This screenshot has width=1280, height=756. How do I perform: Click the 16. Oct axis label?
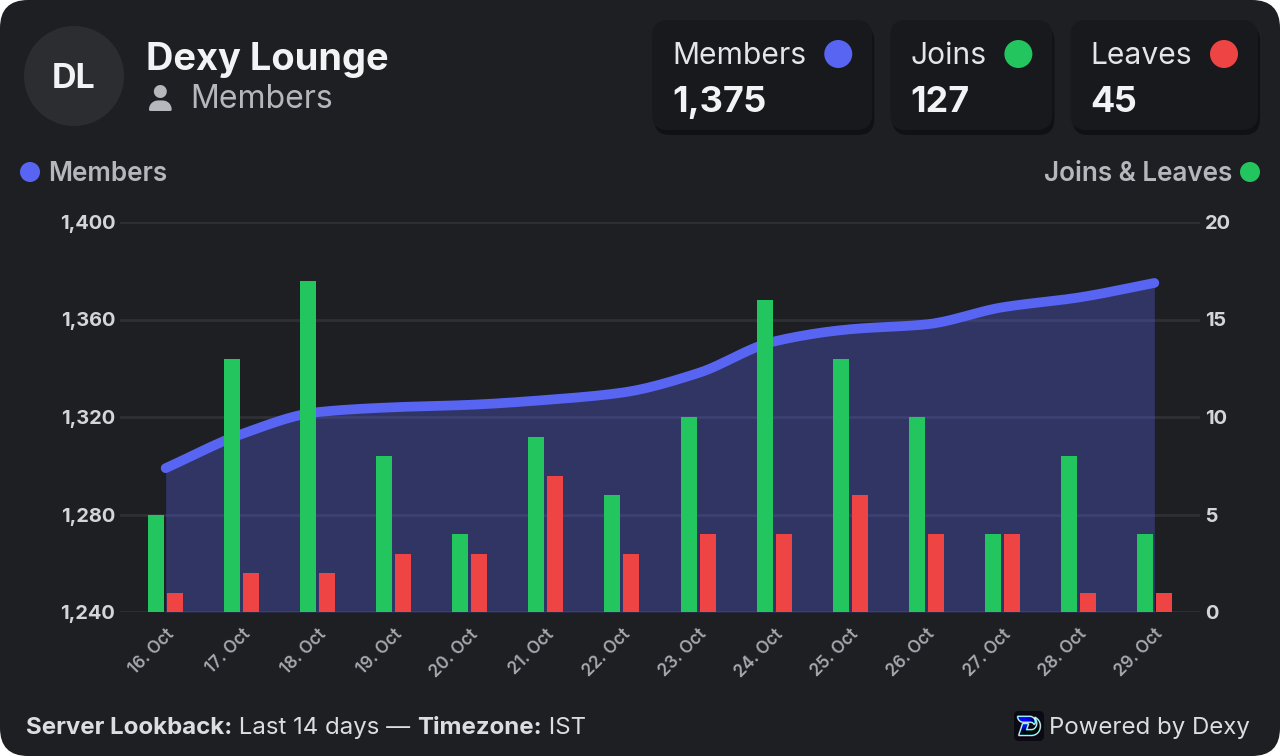click(x=152, y=650)
